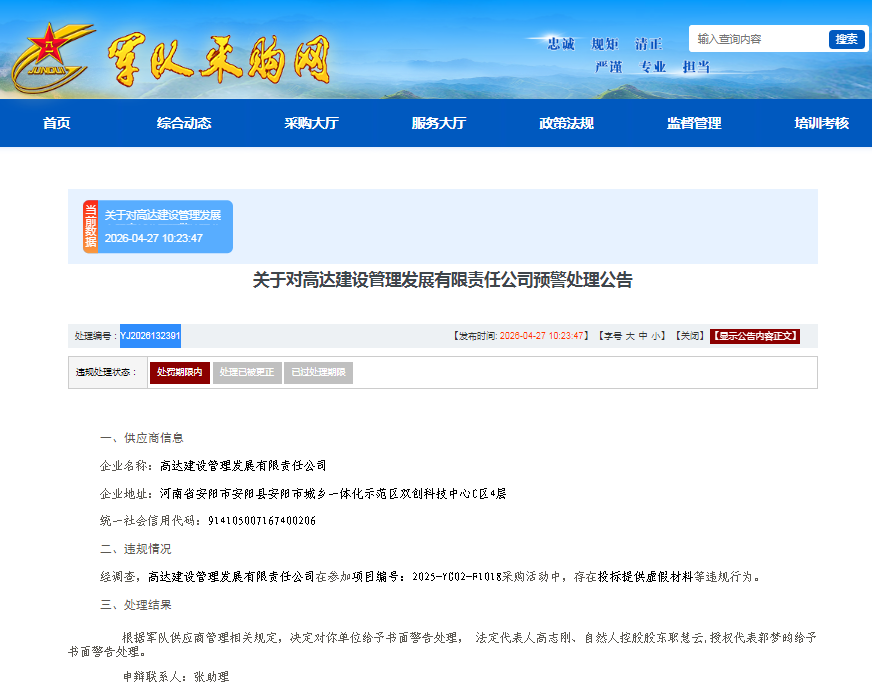Image resolution: width=872 pixels, height=685 pixels.
Task: Open the 综合动态 navigation item
Action: (x=184, y=123)
